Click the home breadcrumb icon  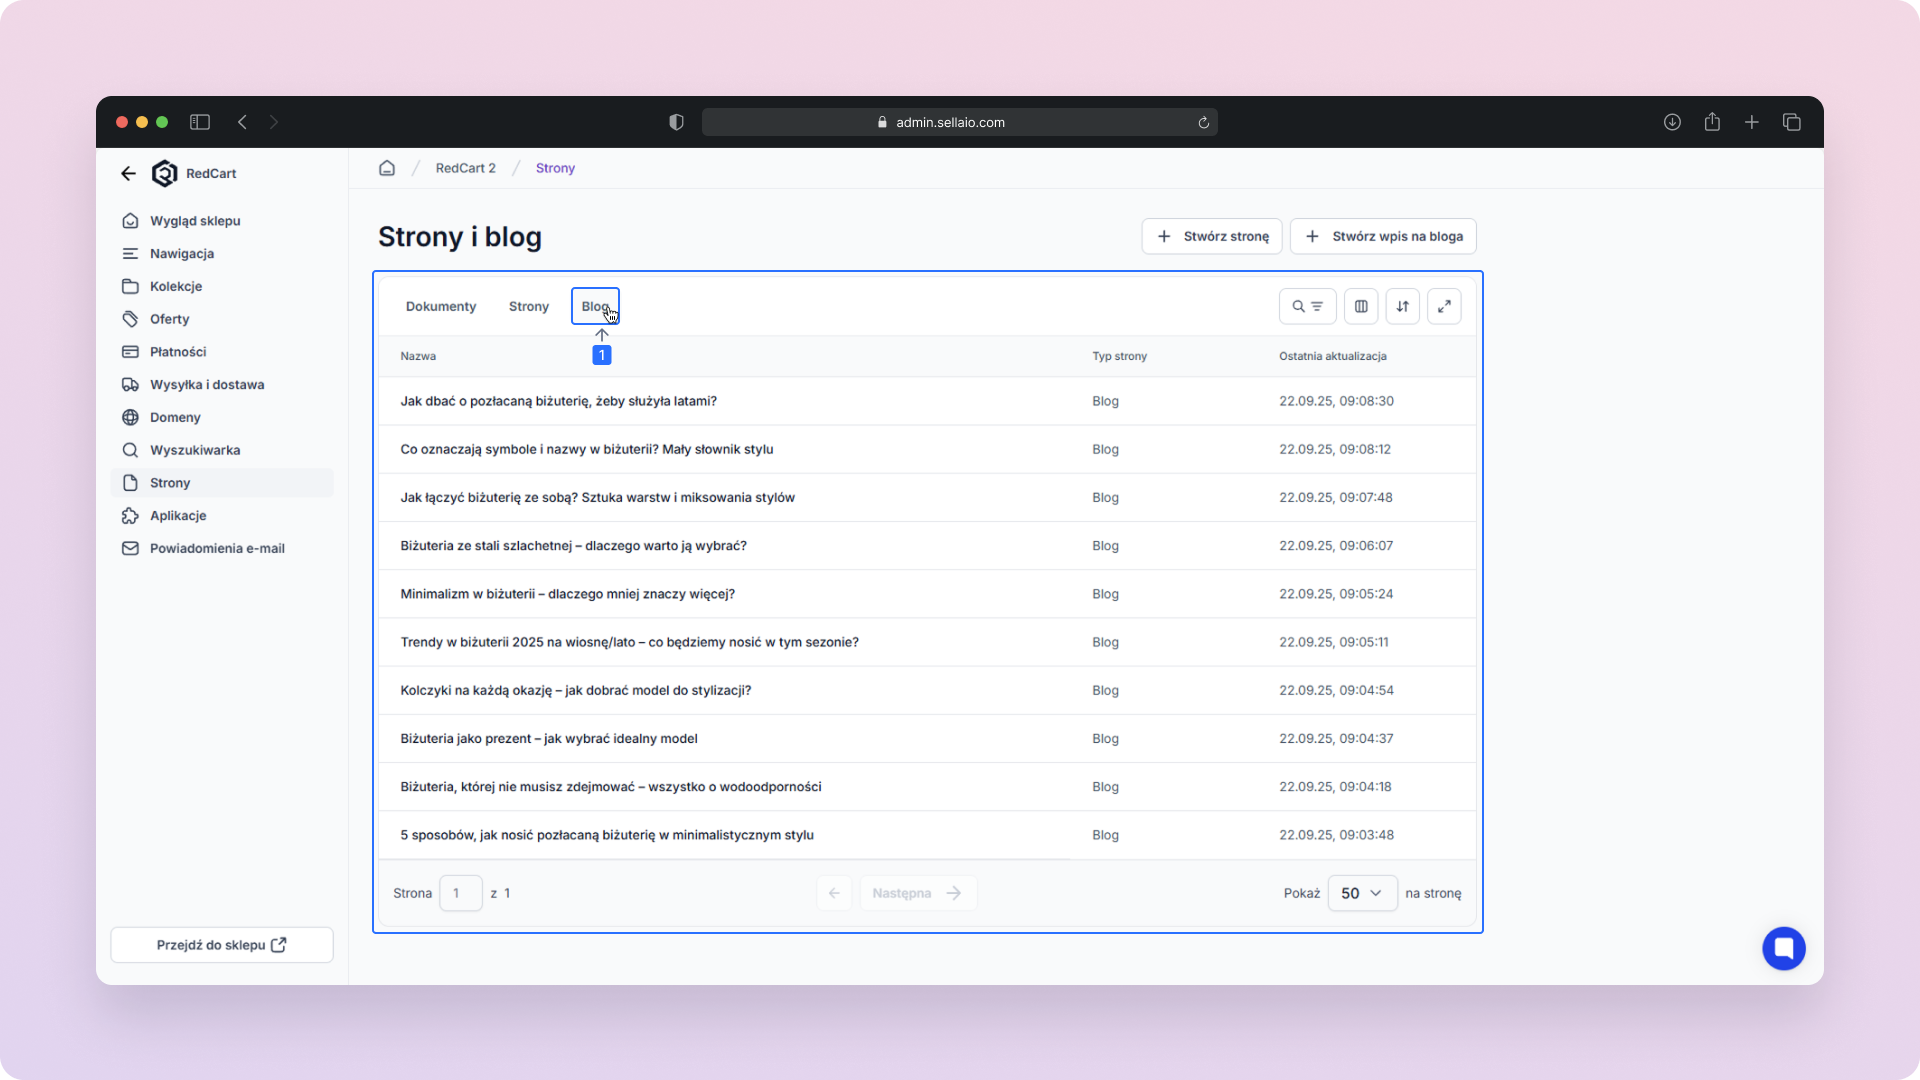click(387, 168)
